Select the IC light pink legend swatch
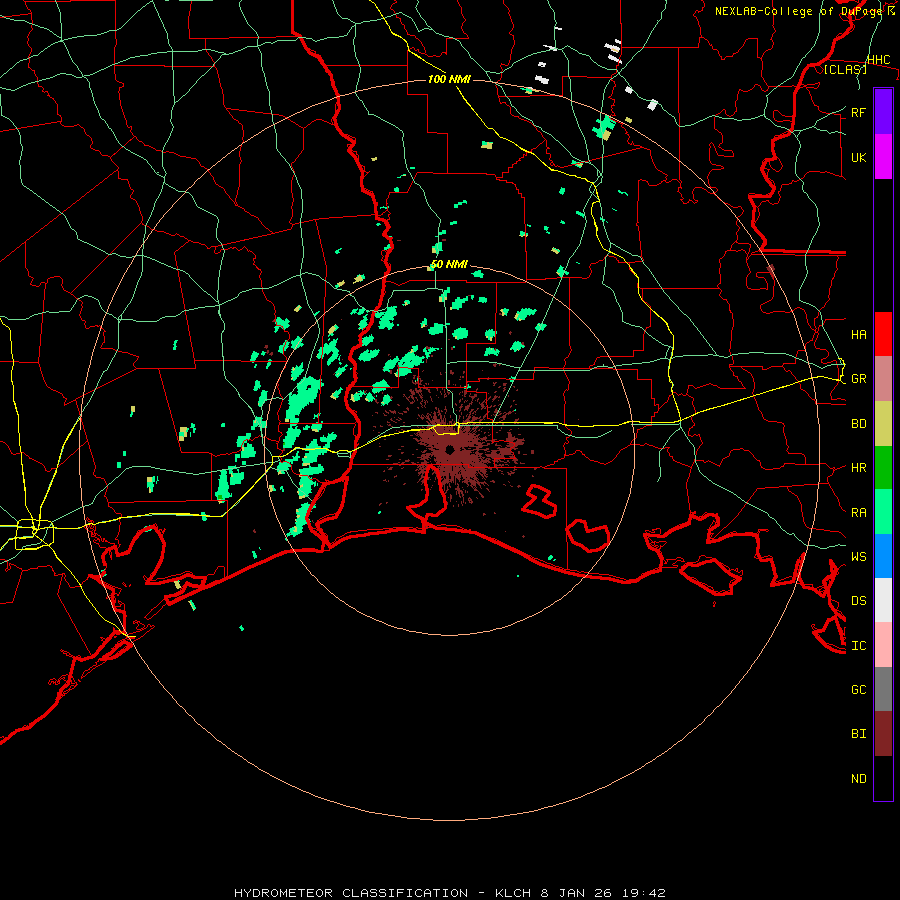Viewport: 900px width, 900px height. (x=883, y=645)
